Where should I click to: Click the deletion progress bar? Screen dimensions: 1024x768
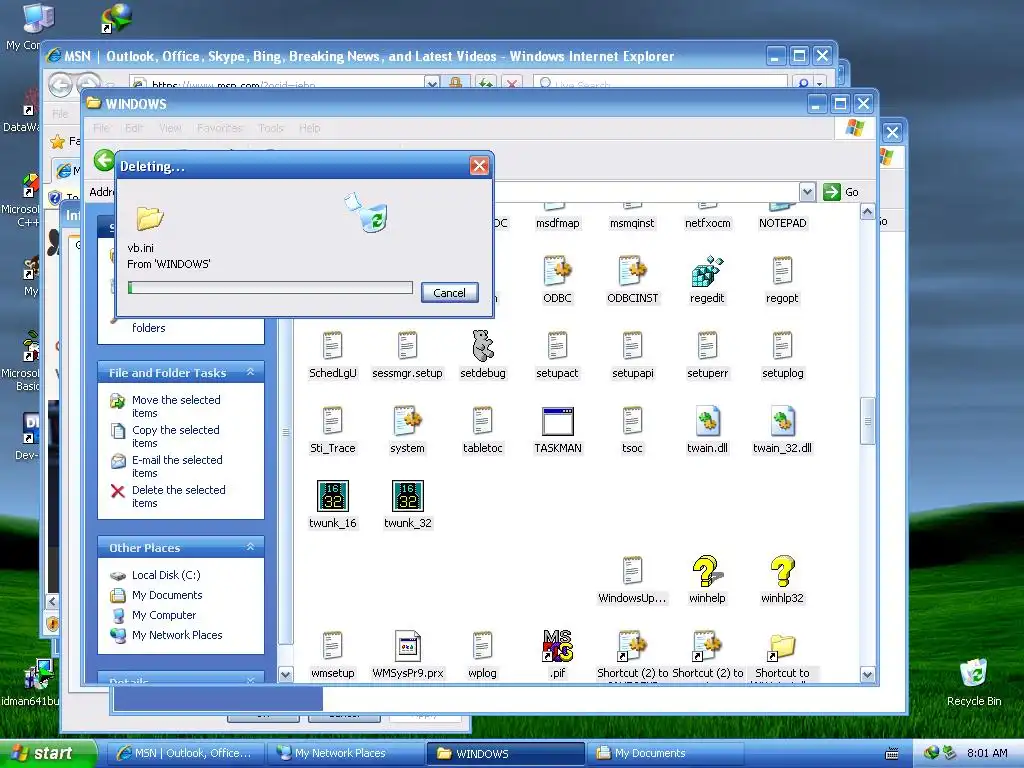click(270, 288)
